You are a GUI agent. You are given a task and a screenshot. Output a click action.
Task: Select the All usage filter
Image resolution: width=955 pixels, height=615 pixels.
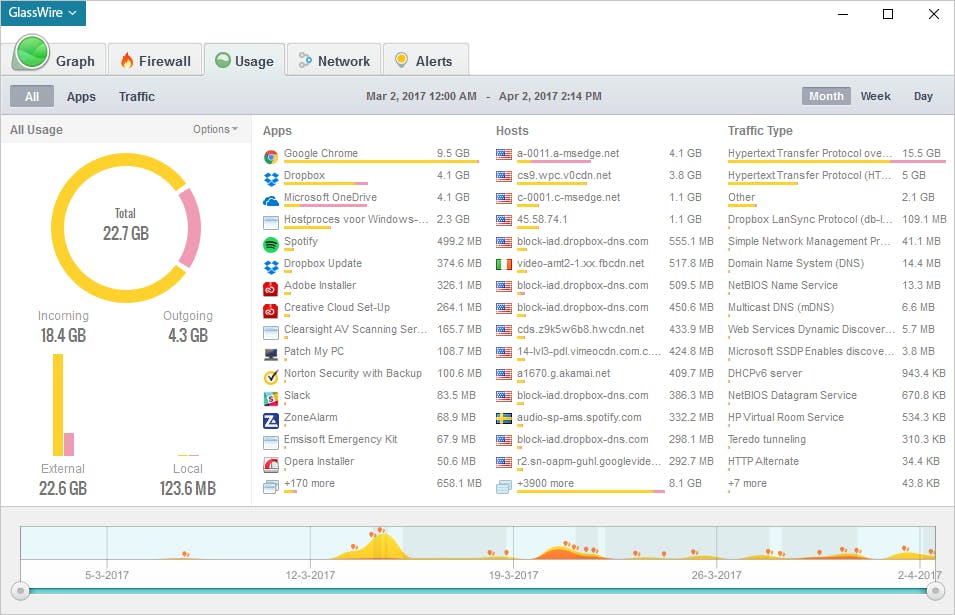(x=32, y=96)
